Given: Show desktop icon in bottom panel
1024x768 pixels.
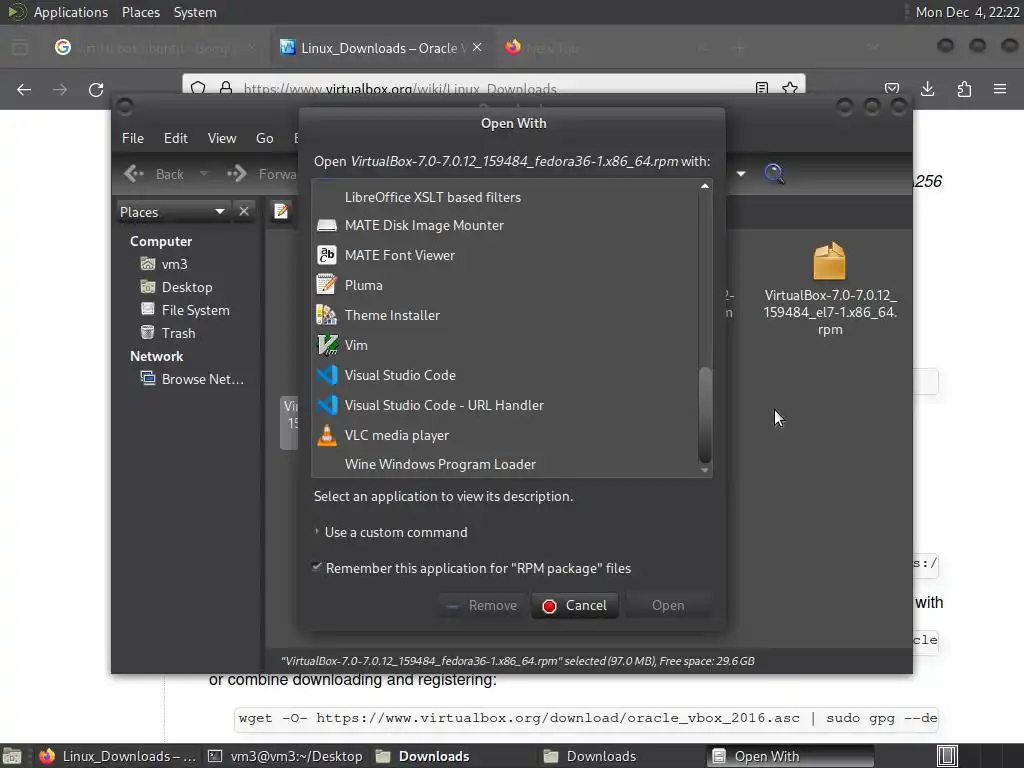Looking at the screenshot, I should [x=12, y=756].
